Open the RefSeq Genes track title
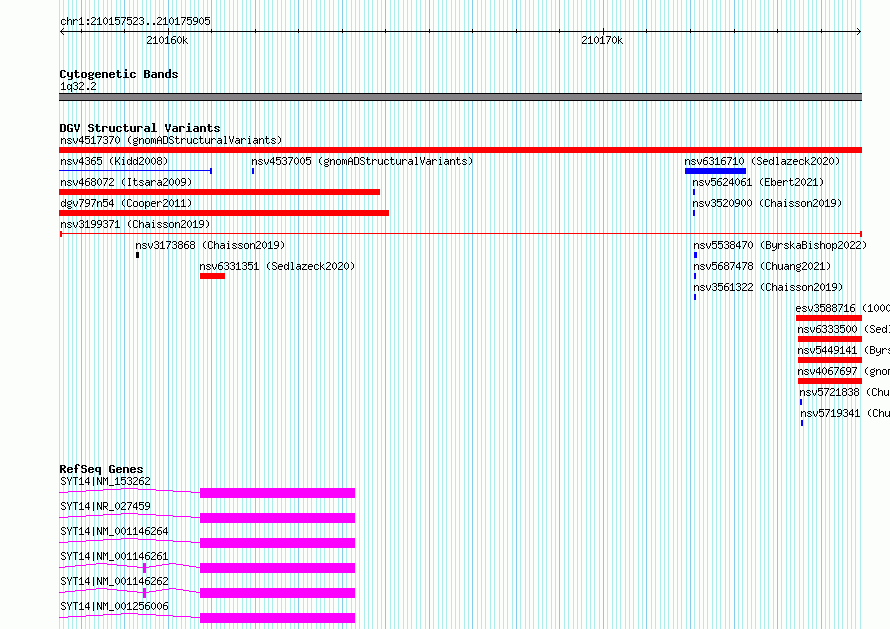This screenshot has height=629, width=890. click(x=101, y=469)
